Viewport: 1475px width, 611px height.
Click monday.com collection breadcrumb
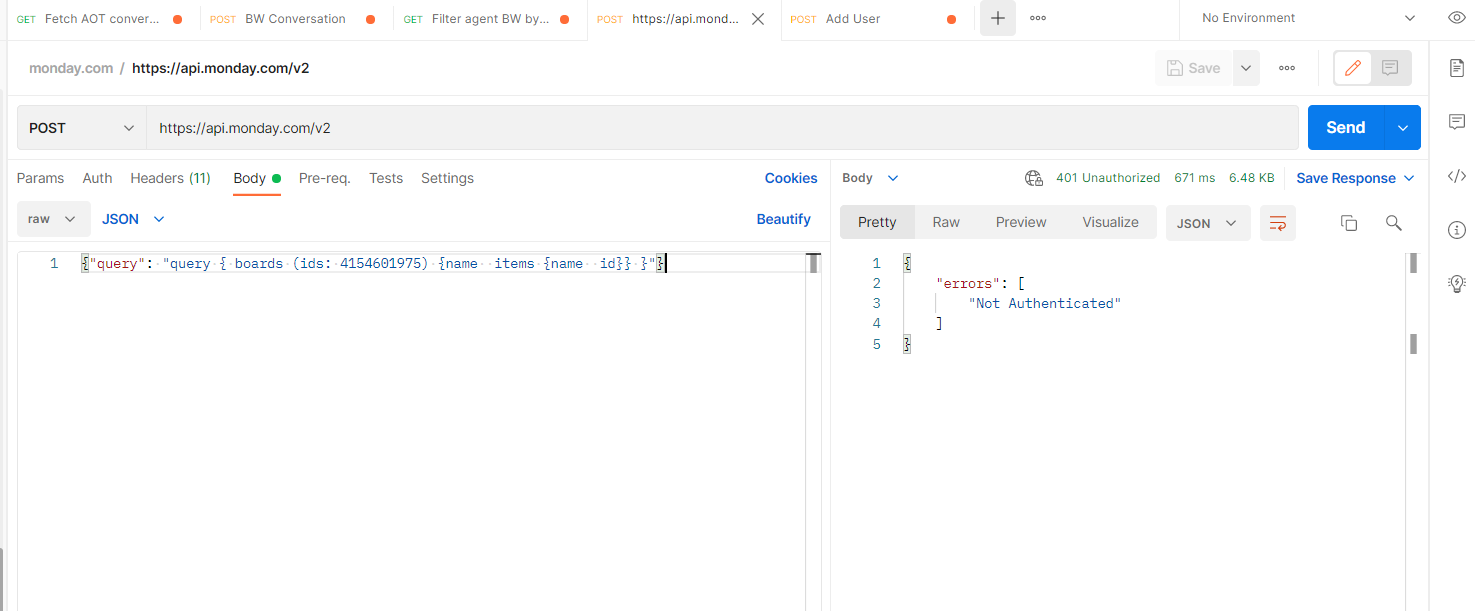click(x=71, y=68)
